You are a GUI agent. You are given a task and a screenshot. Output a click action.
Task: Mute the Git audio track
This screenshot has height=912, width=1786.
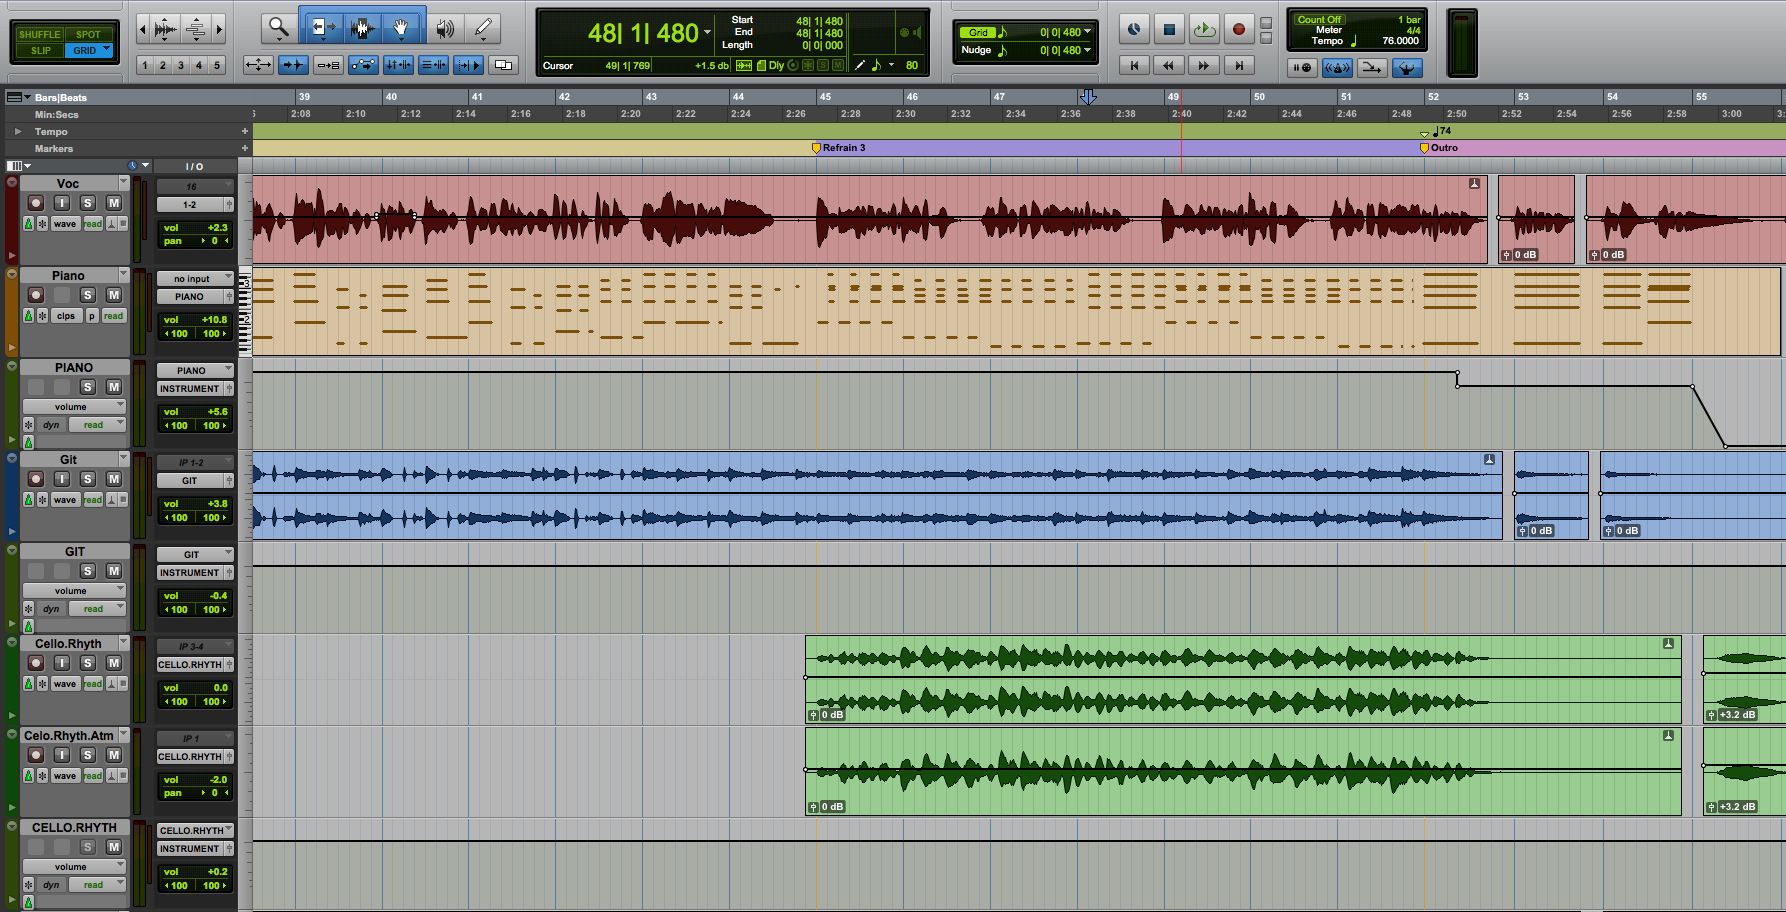point(114,479)
